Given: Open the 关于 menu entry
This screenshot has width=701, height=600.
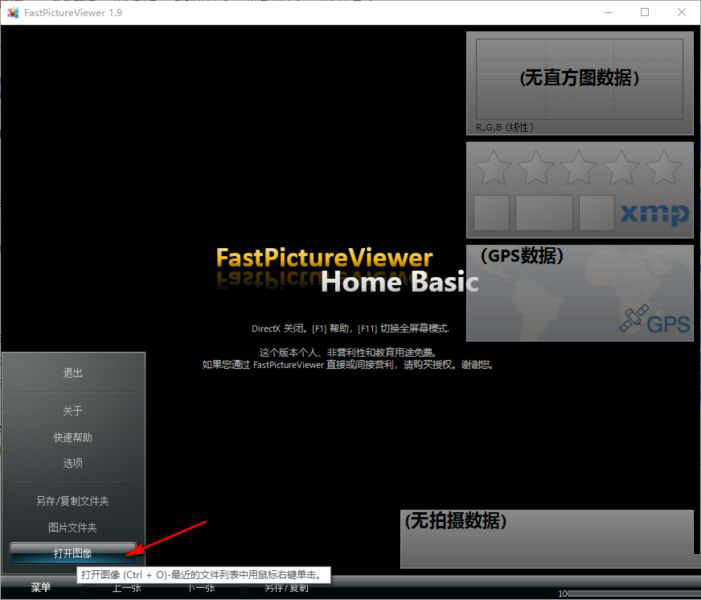Looking at the screenshot, I should (73, 410).
